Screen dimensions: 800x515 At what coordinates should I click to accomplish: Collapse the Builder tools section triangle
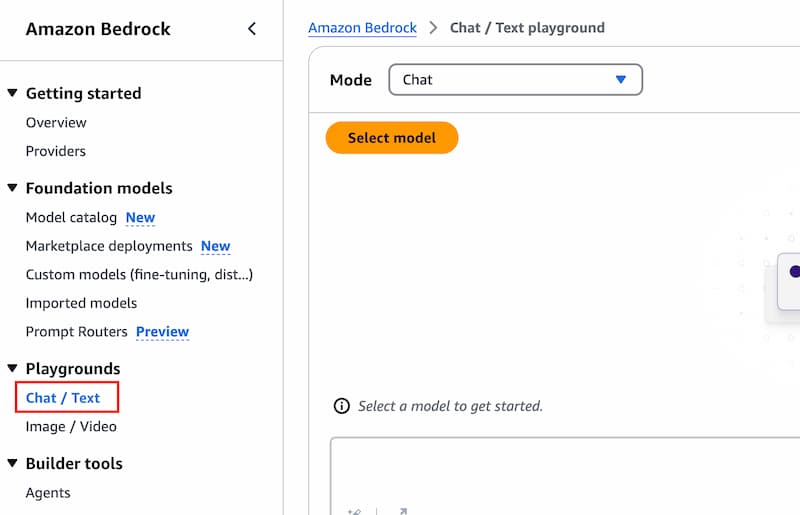point(13,463)
